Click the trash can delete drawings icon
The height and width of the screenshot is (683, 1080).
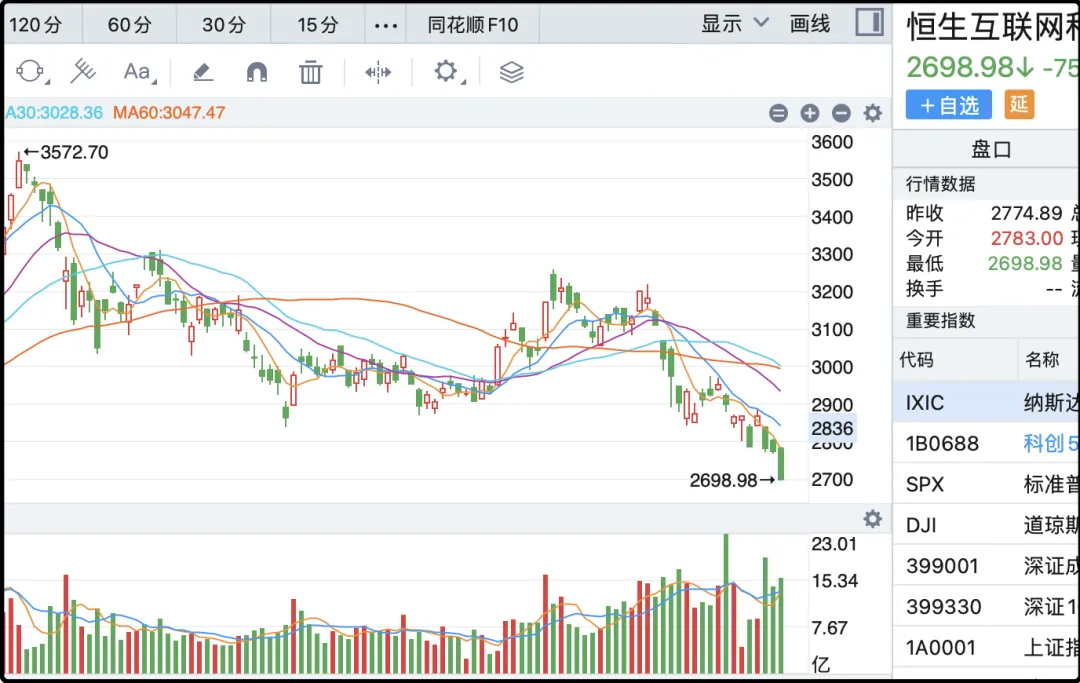[311, 72]
